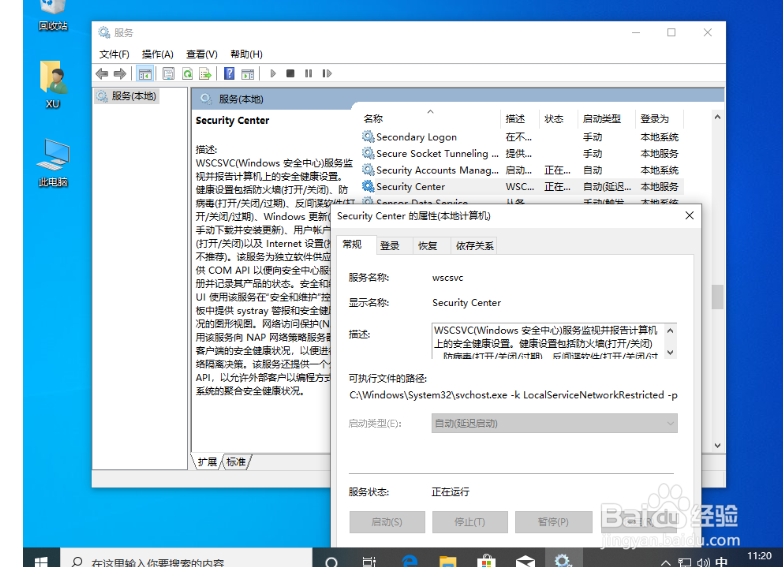Open the 启动类型 dropdown
The width and height of the screenshot is (783, 567).
click(554, 423)
